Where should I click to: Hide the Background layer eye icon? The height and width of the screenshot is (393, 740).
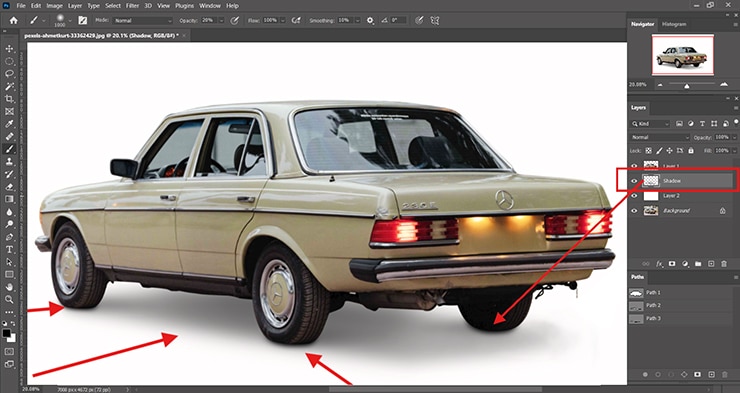click(634, 211)
